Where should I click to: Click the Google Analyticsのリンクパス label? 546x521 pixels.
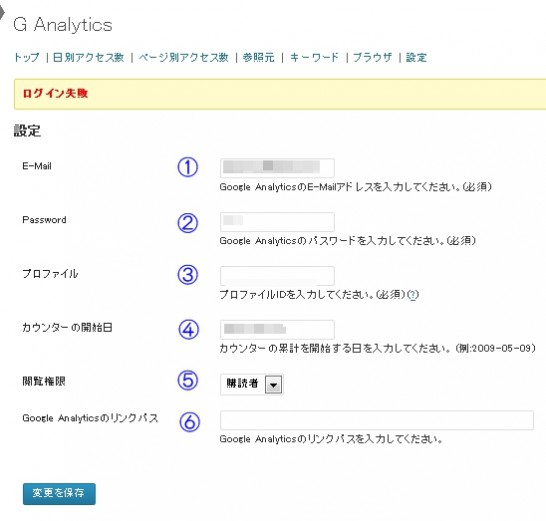pos(90,418)
